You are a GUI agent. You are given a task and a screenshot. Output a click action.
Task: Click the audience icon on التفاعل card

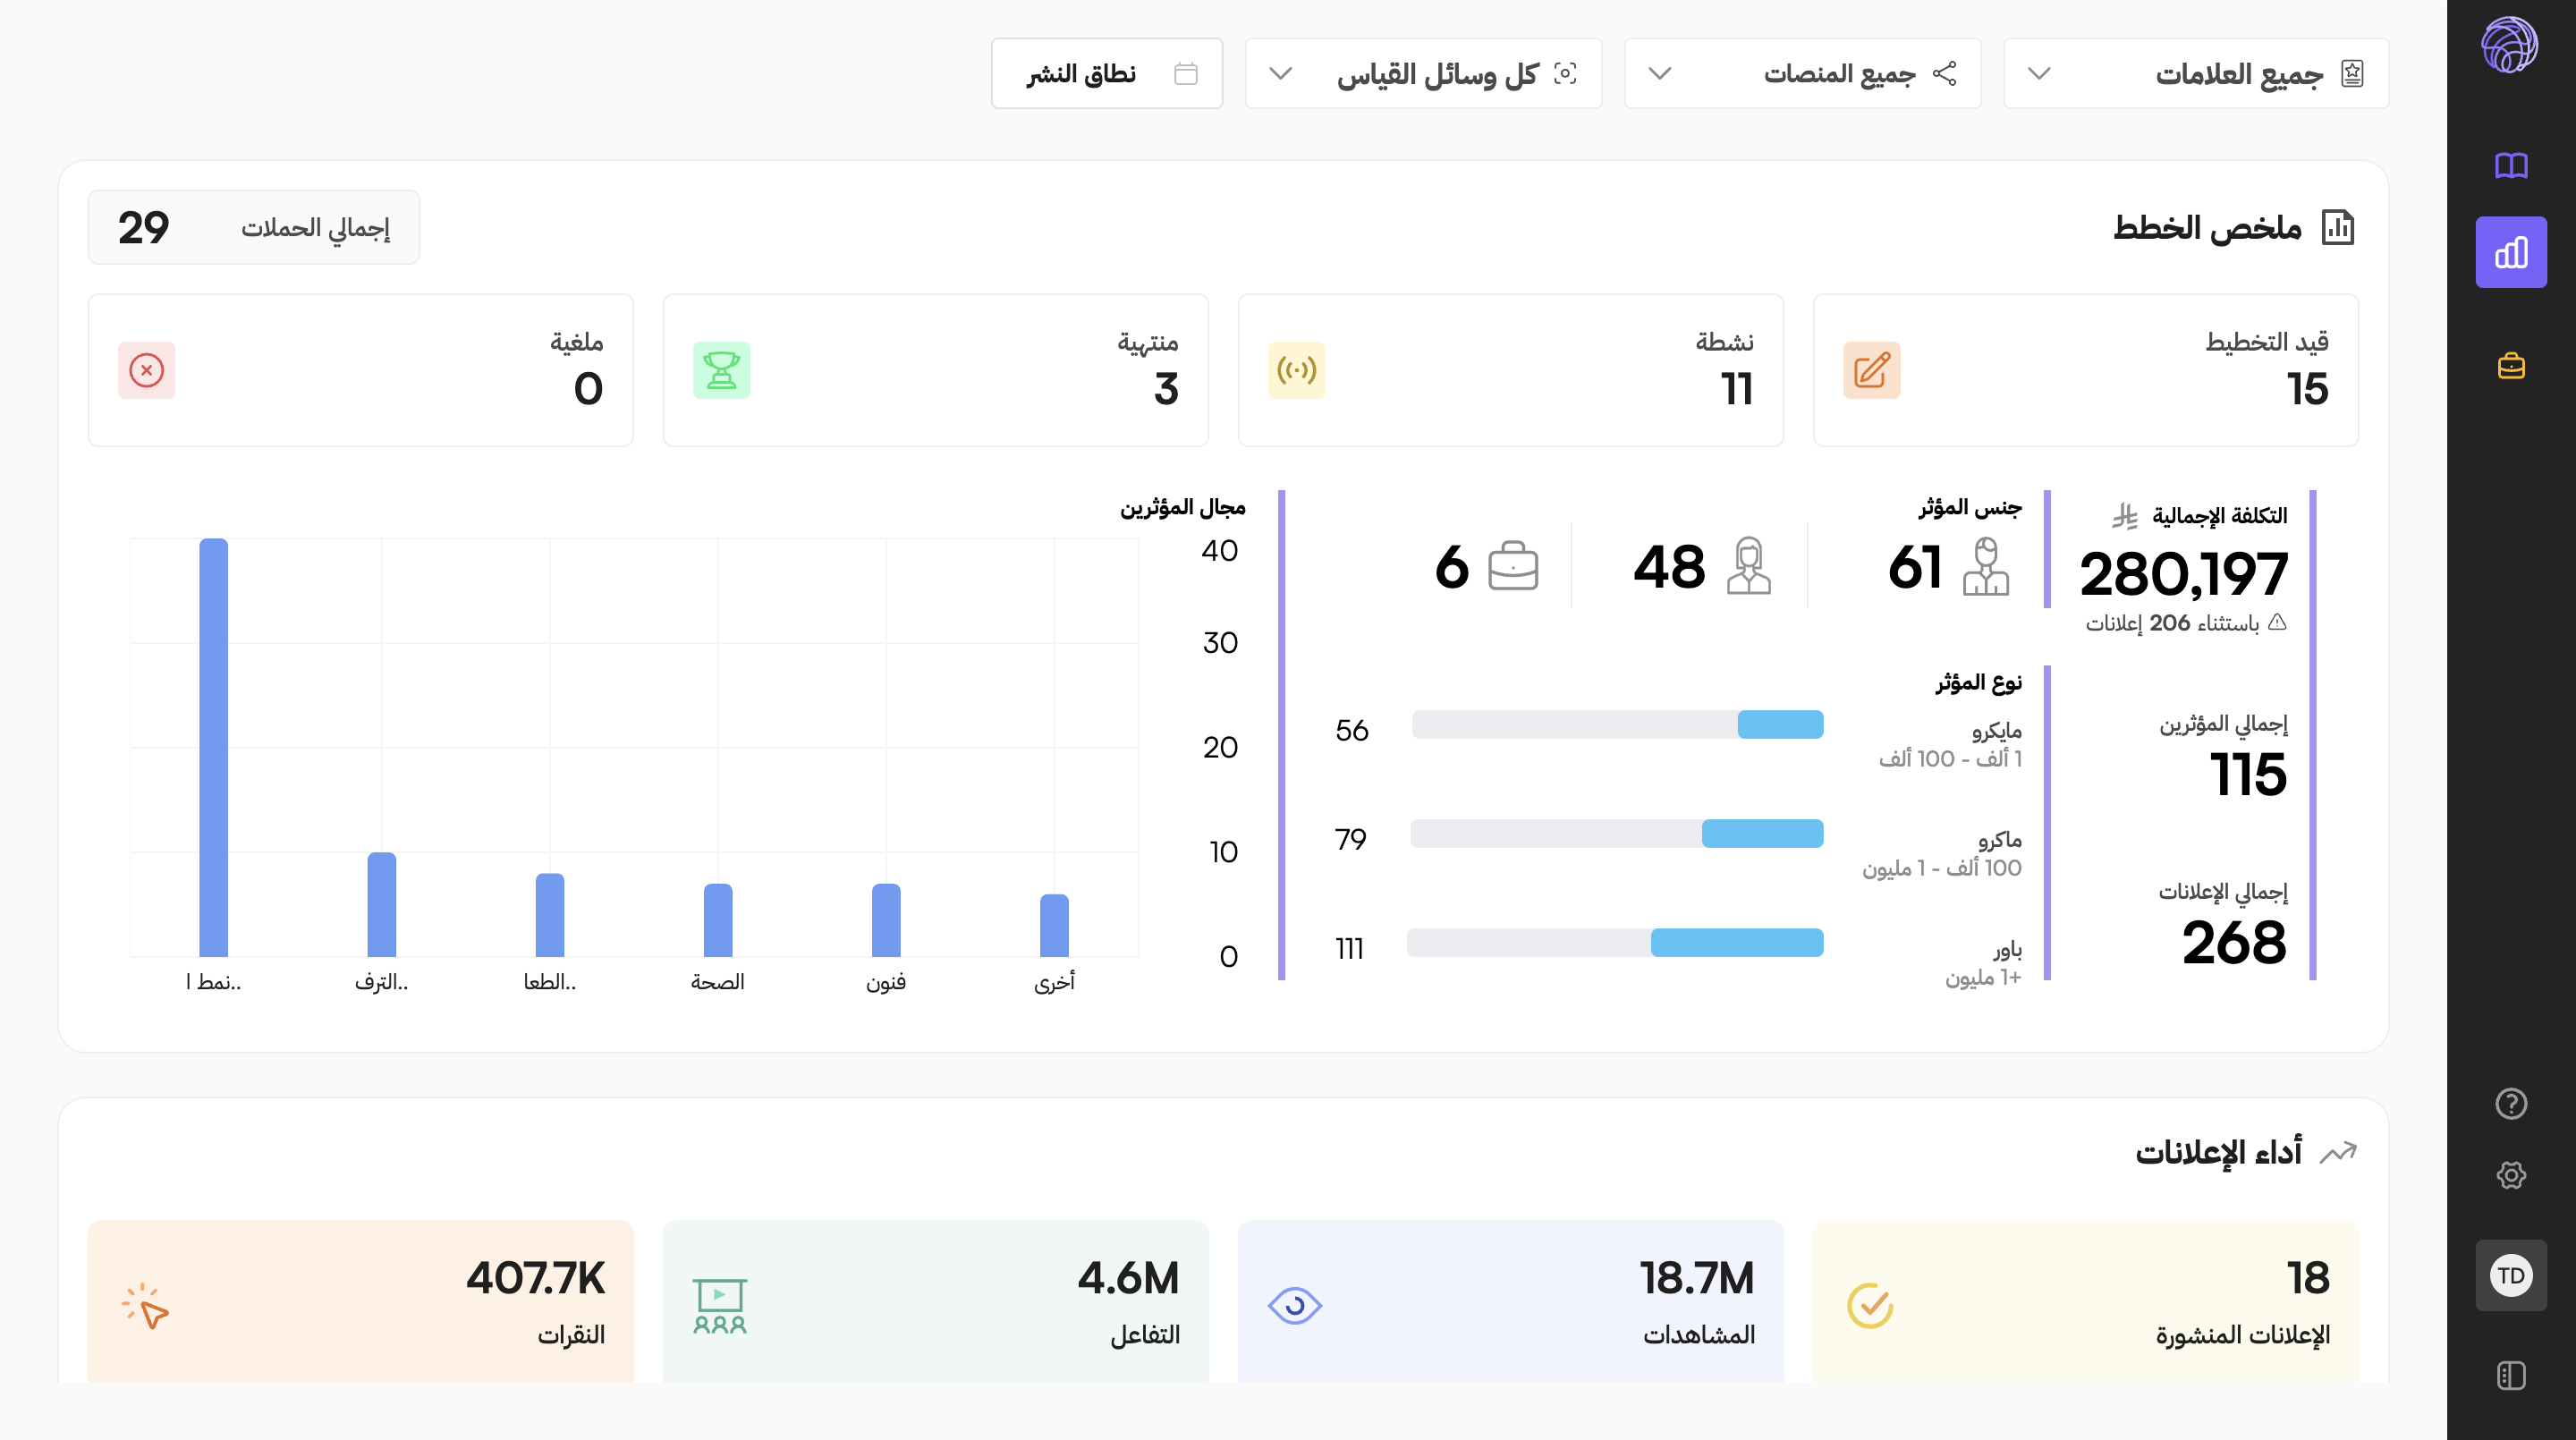point(720,1306)
